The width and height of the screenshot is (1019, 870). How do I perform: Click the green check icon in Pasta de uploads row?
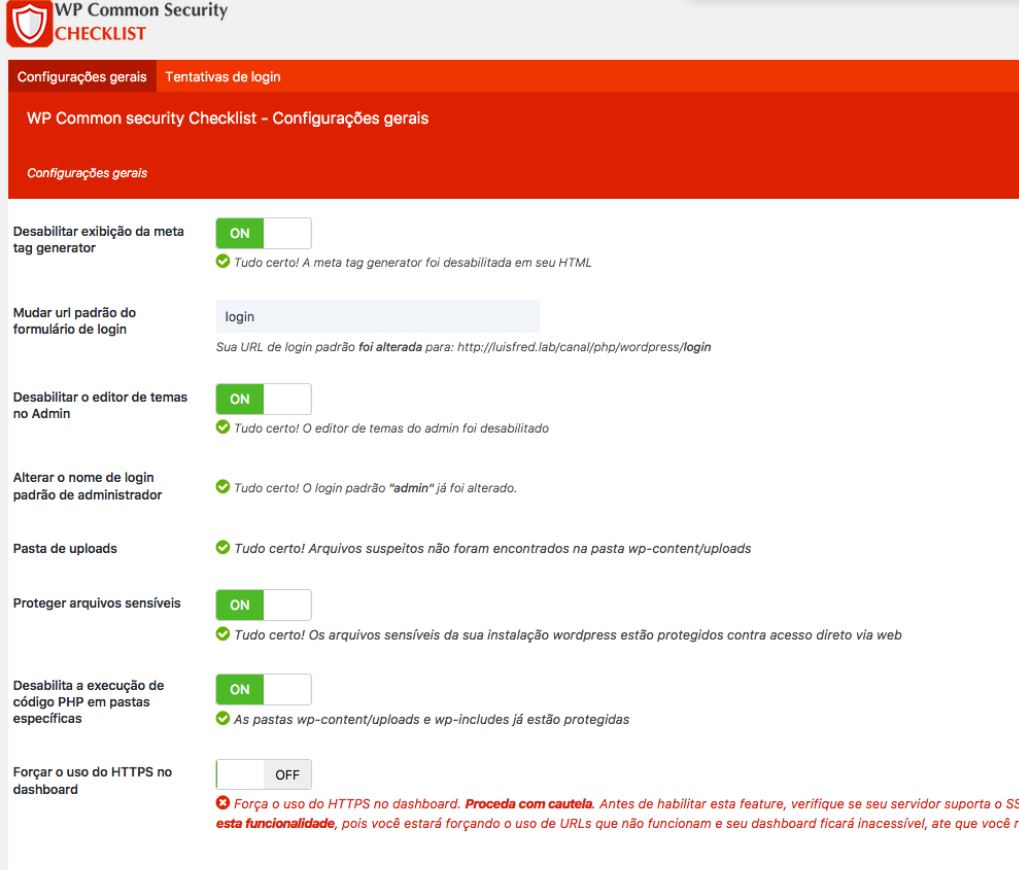point(223,547)
